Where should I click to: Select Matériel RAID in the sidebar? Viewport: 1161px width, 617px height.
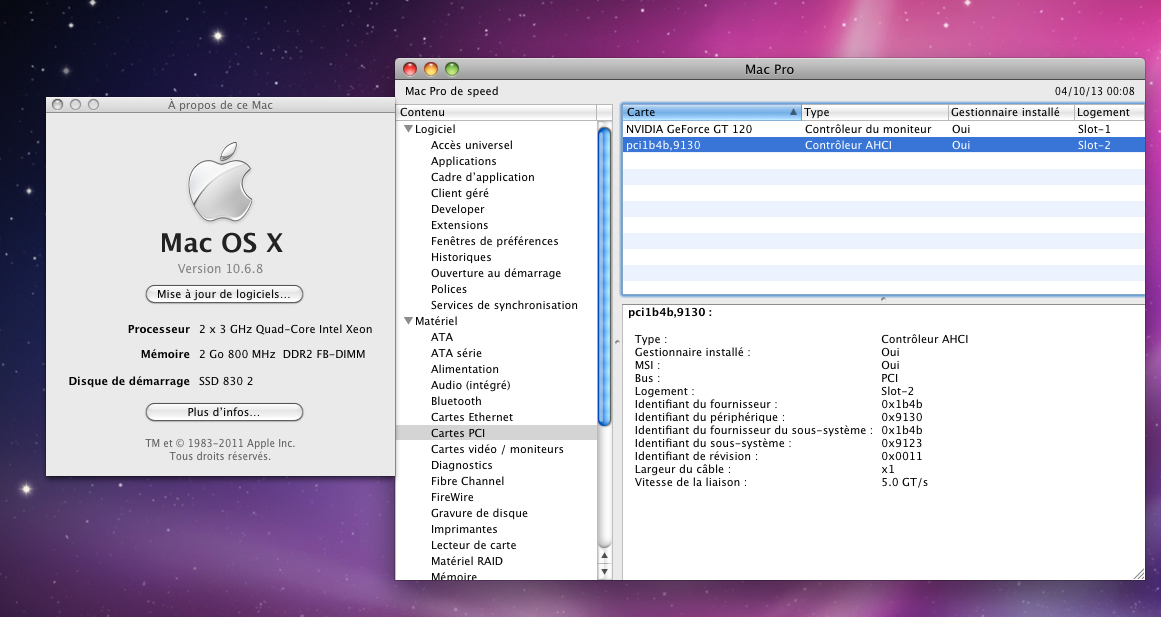pyautogui.click(x=466, y=561)
